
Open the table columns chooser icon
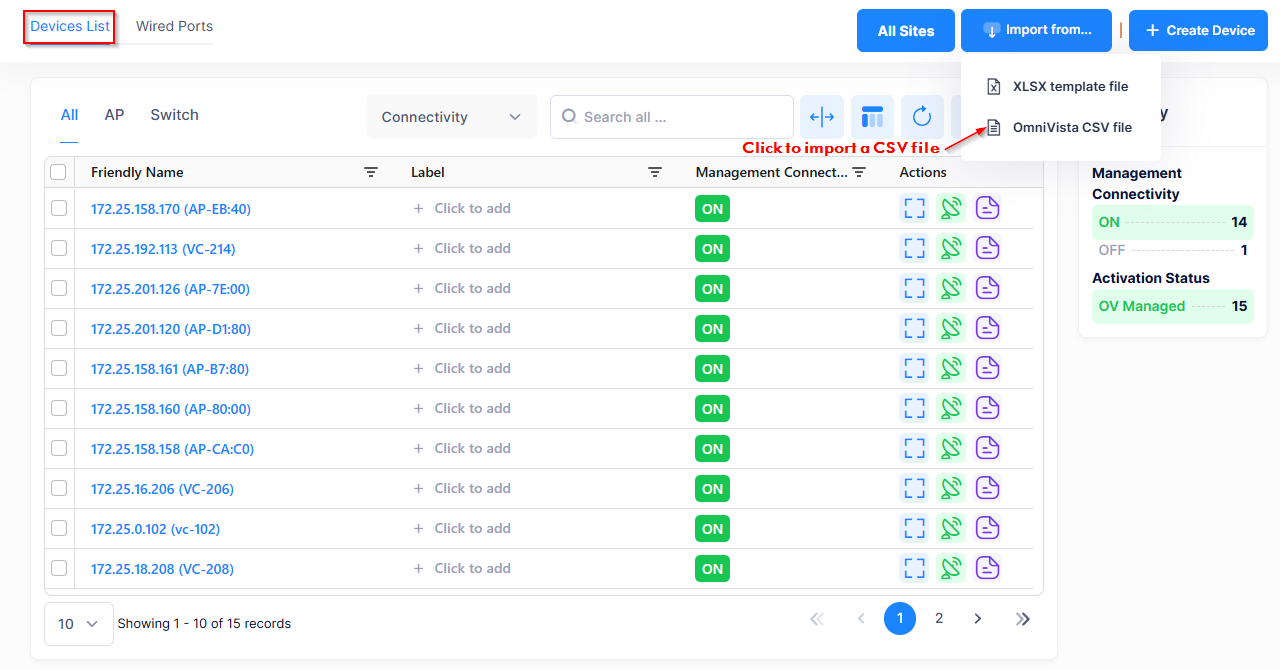[872, 117]
